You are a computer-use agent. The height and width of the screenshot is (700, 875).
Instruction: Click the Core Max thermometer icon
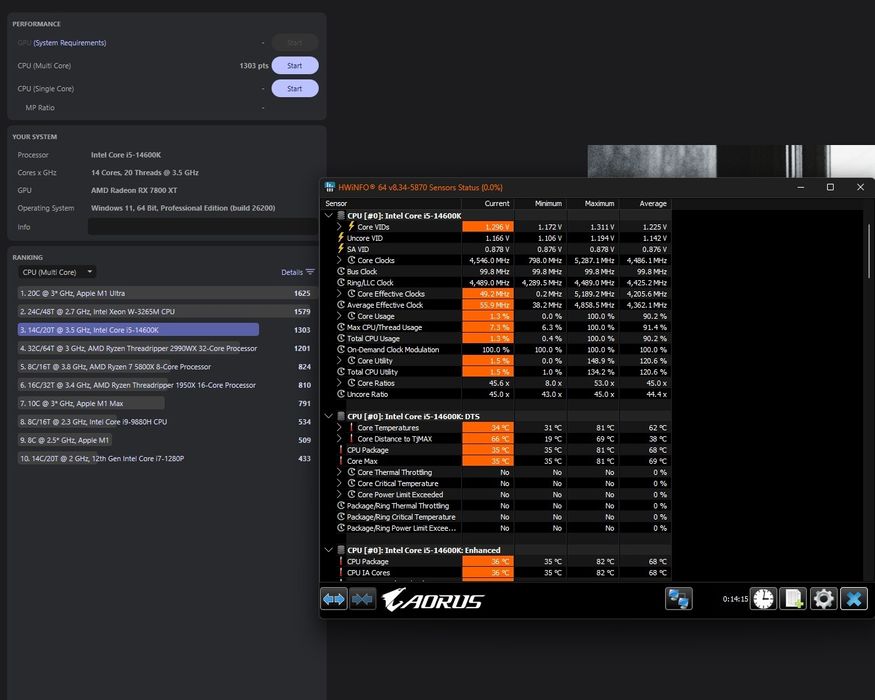pyautogui.click(x=341, y=461)
